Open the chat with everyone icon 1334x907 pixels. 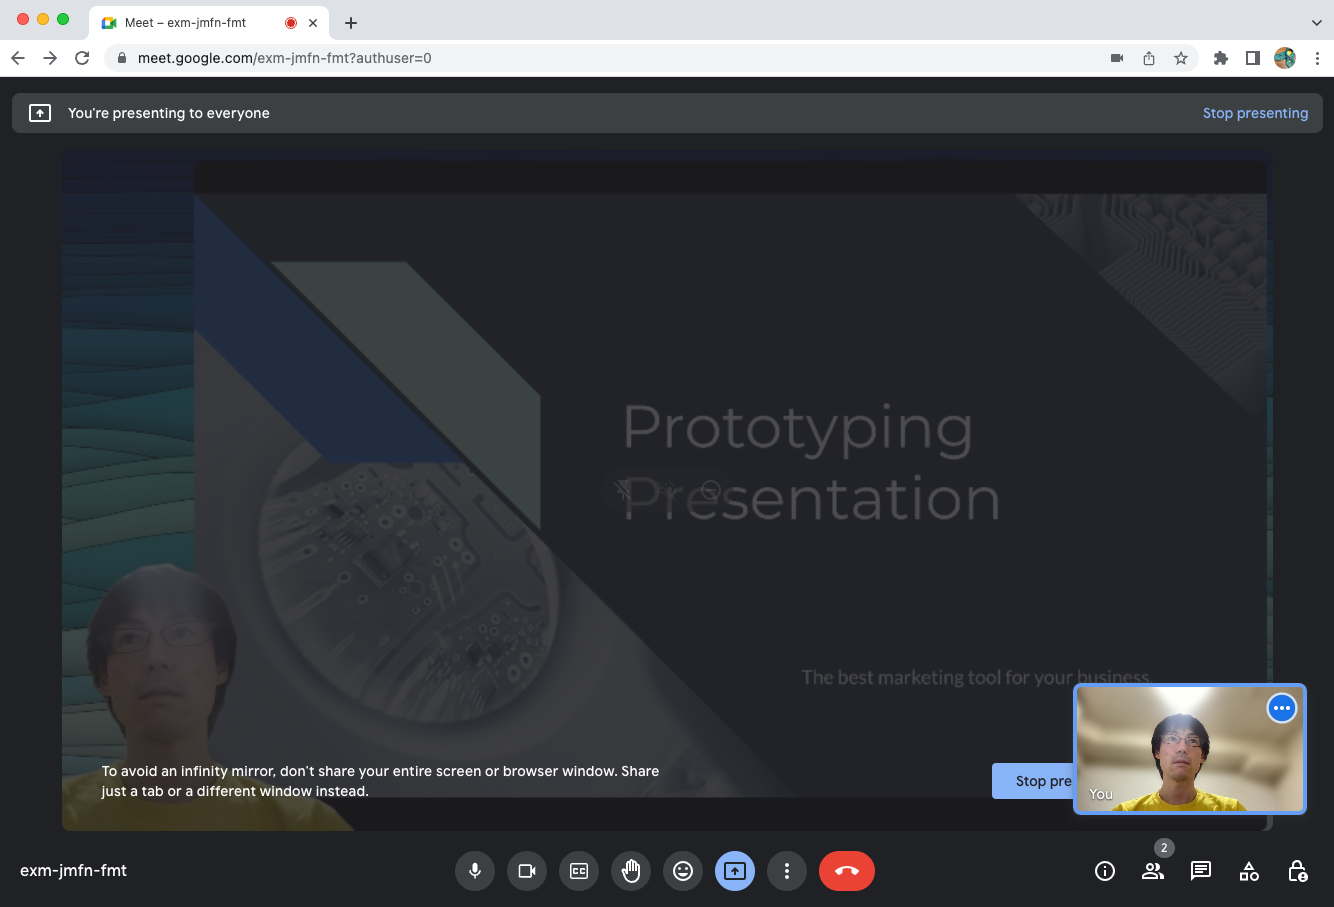(x=1201, y=871)
